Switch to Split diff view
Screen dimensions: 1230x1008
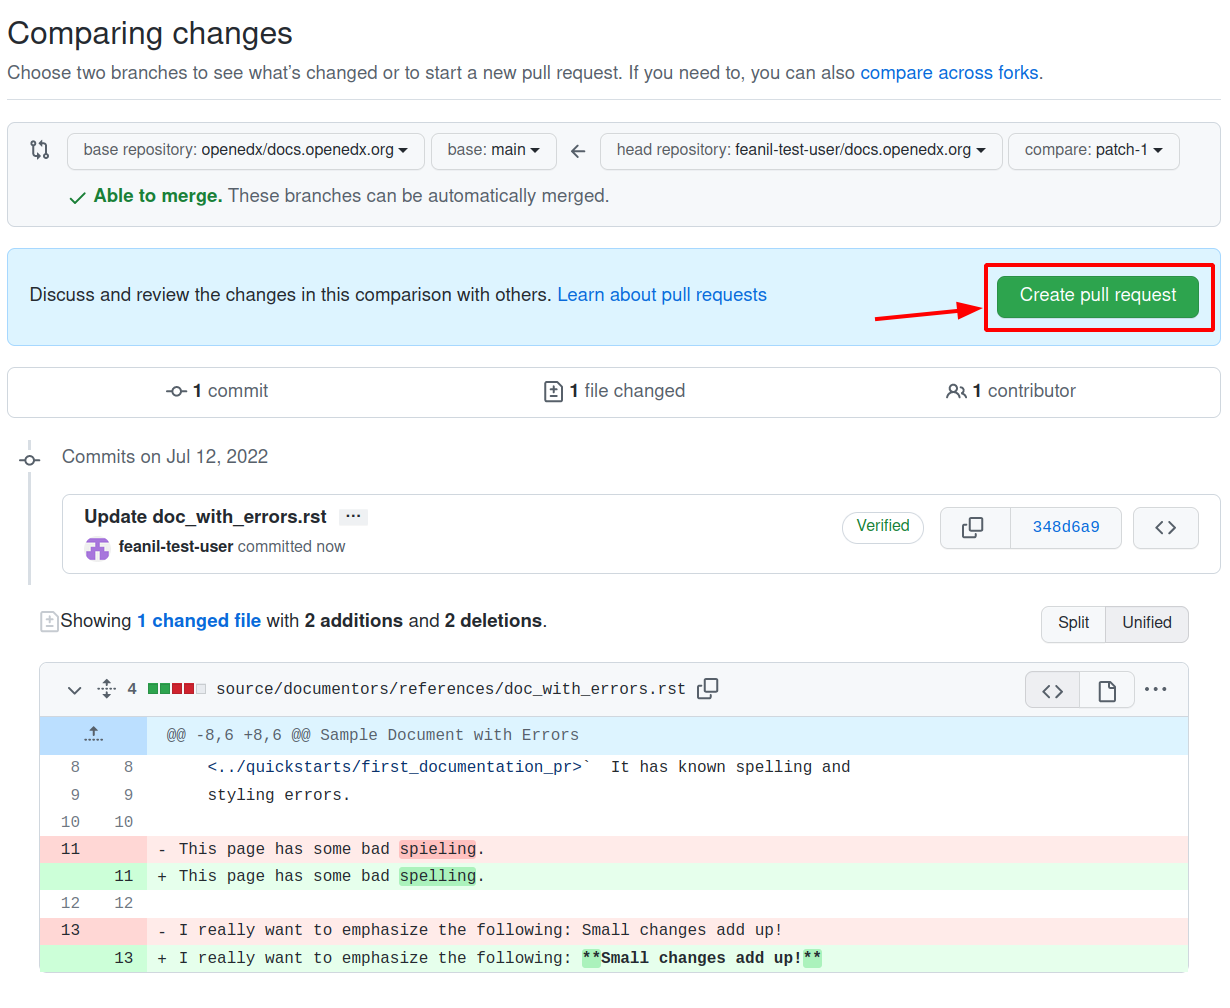[x=1073, y=623]
